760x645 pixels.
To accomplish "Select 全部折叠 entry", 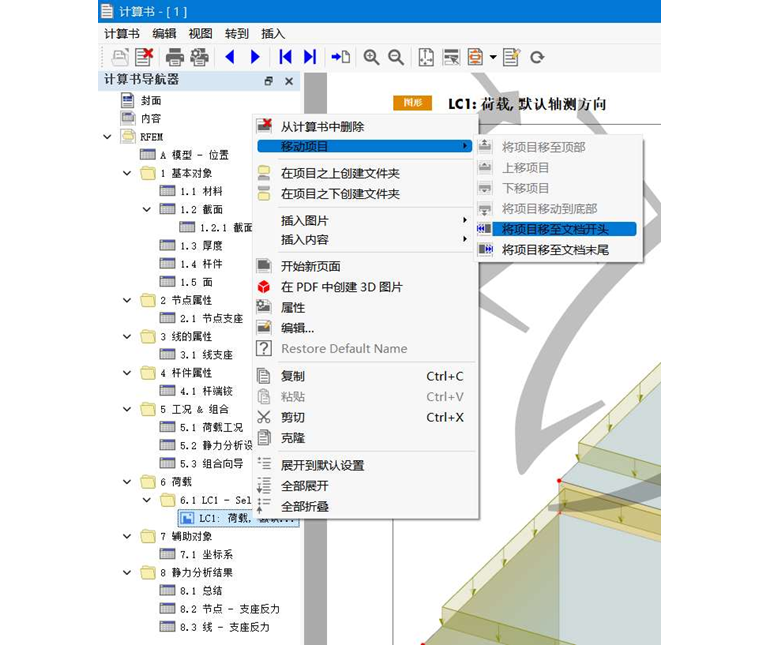I will [x=364, y=506].
